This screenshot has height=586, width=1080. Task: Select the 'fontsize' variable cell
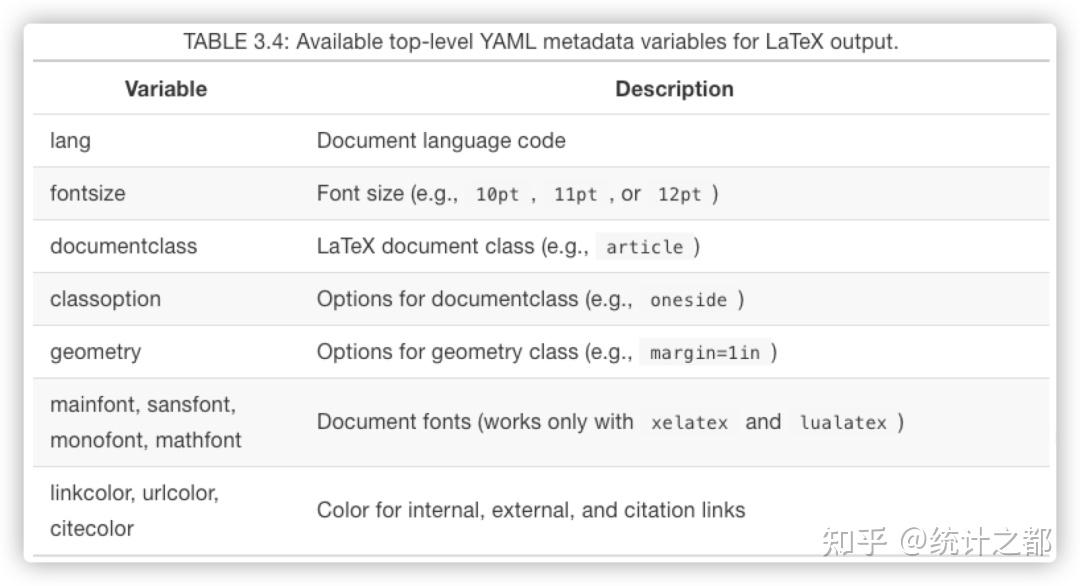88,194
